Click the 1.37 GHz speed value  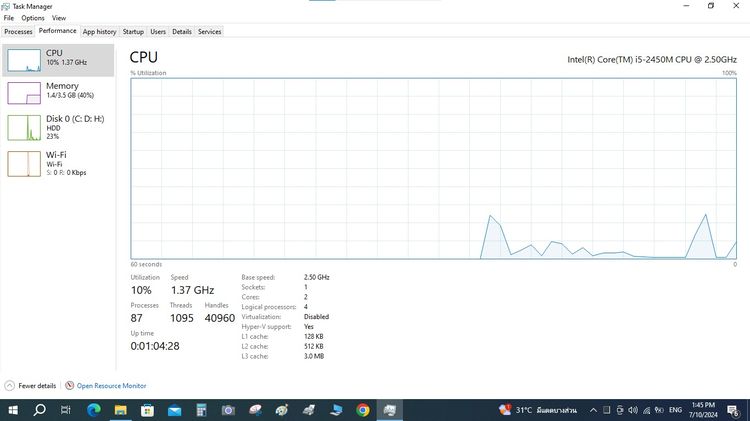[x=192, y=290]
